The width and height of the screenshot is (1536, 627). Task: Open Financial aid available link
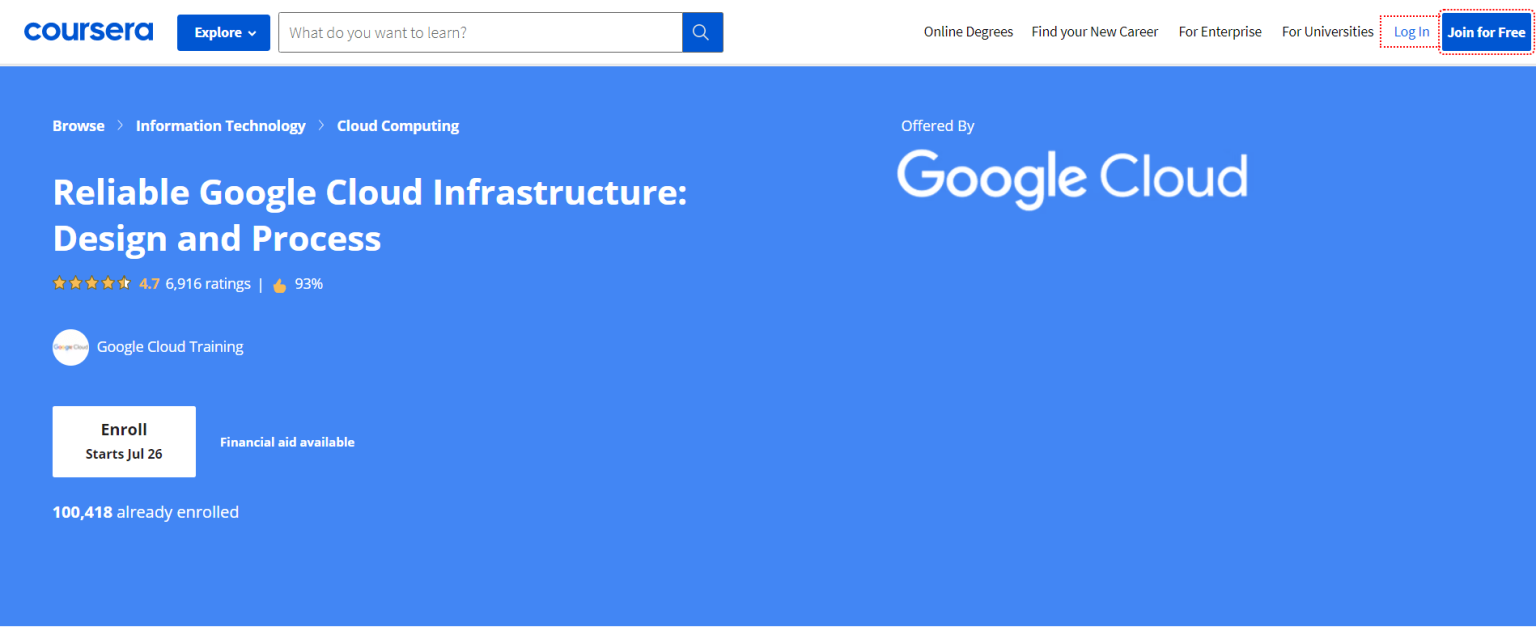pyautogui.click(x=287, y=442)
